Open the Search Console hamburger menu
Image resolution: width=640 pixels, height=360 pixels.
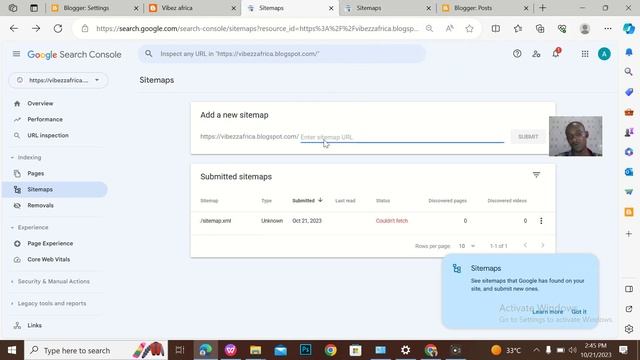(x=16, y=54)
